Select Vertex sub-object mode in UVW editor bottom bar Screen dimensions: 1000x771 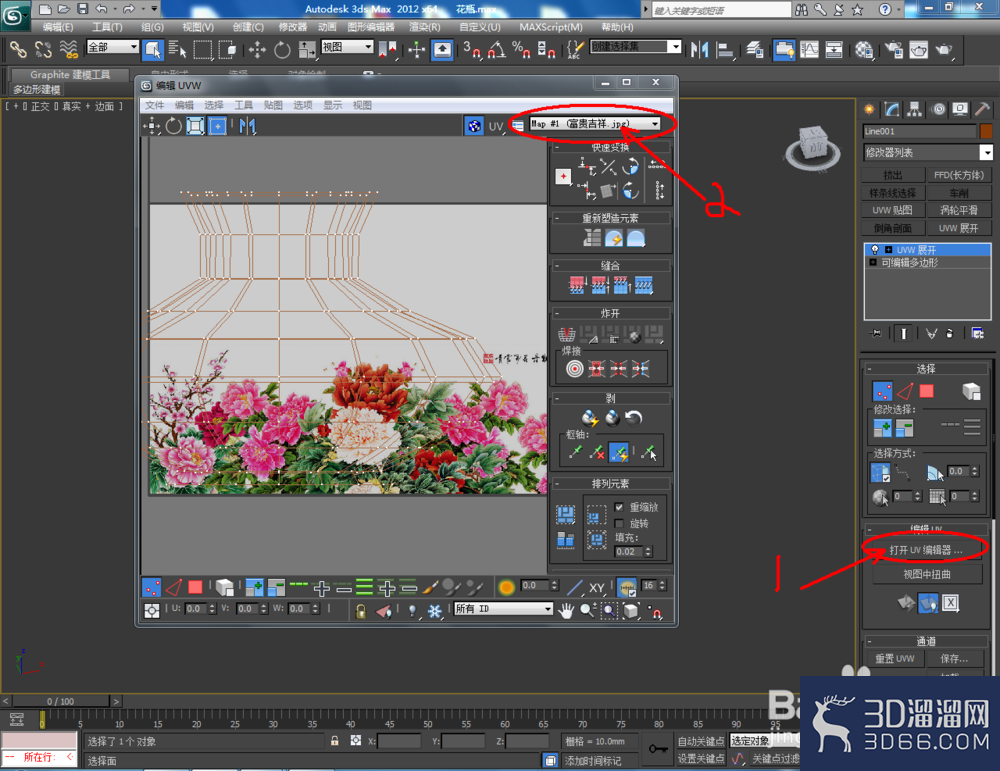coord(151,587)
